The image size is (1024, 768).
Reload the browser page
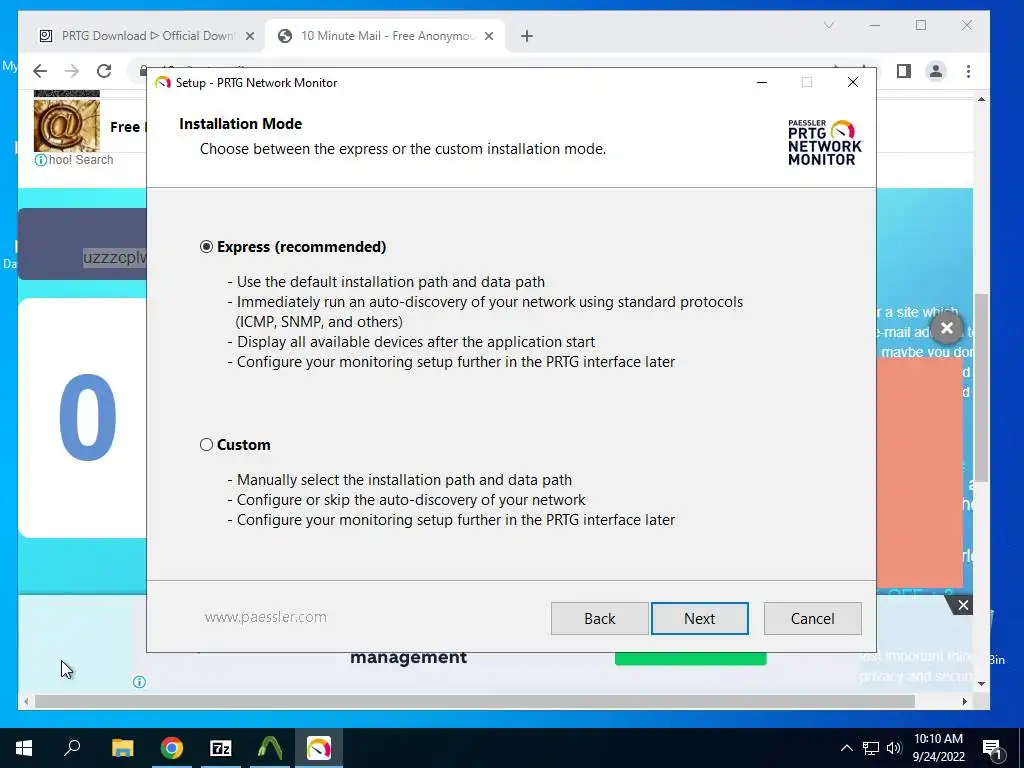point(104,71)
